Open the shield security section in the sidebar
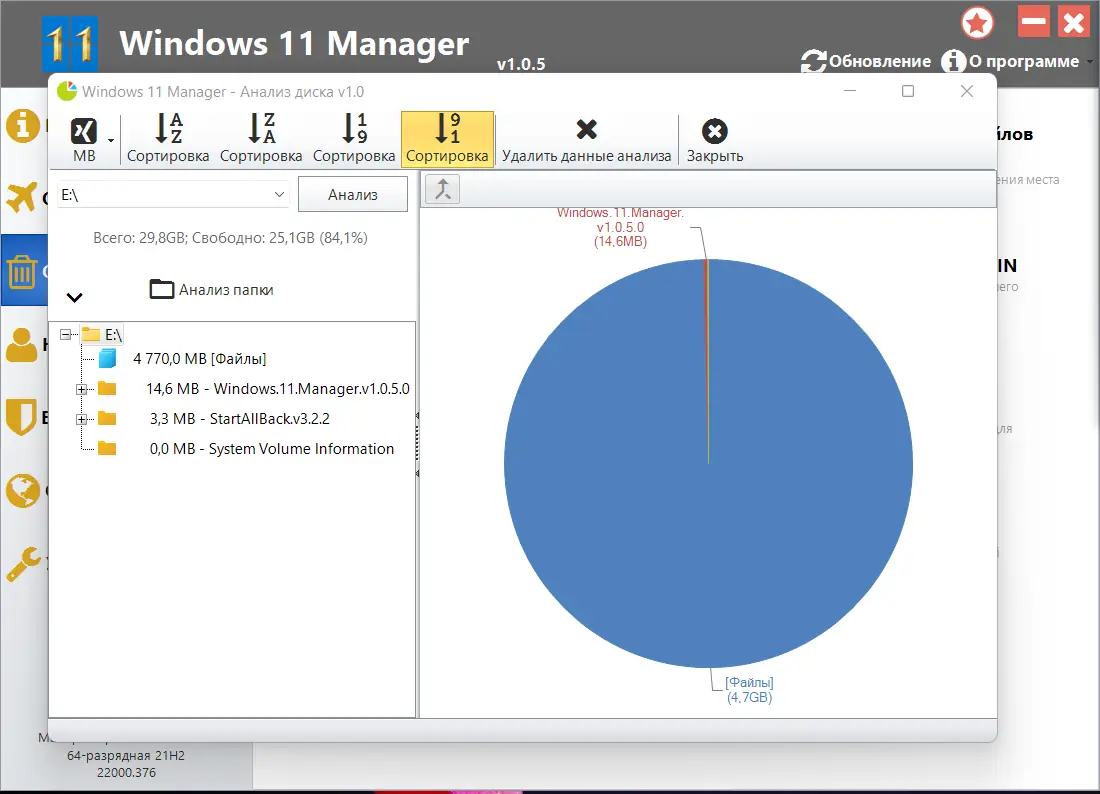This screenshot has width=1100, height=794. 20,417
